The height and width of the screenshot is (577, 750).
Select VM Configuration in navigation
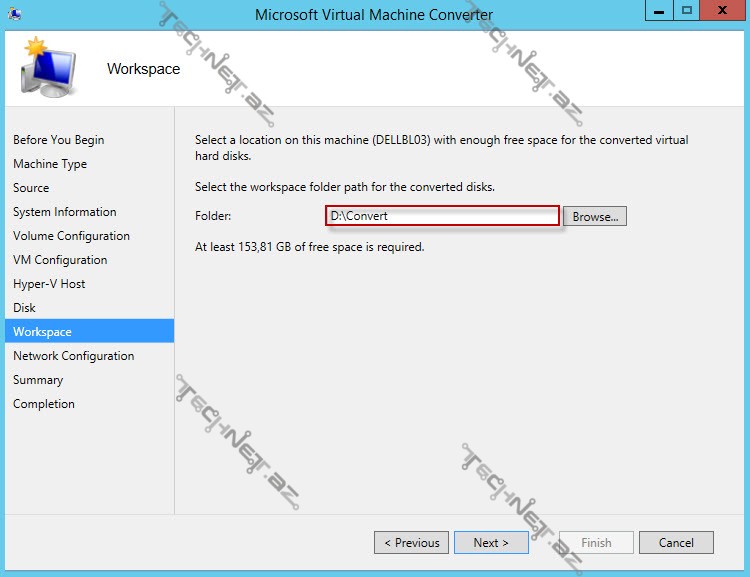60,260
